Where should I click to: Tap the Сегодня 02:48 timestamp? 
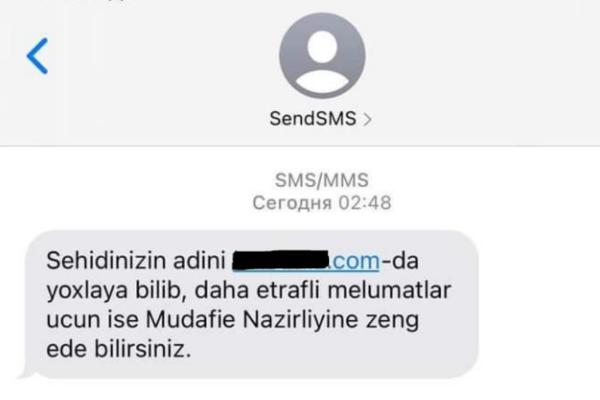(x=322, y=202)
